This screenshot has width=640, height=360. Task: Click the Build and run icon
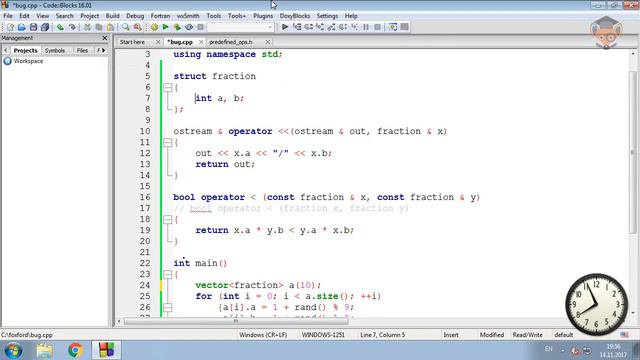coord(177,27)
